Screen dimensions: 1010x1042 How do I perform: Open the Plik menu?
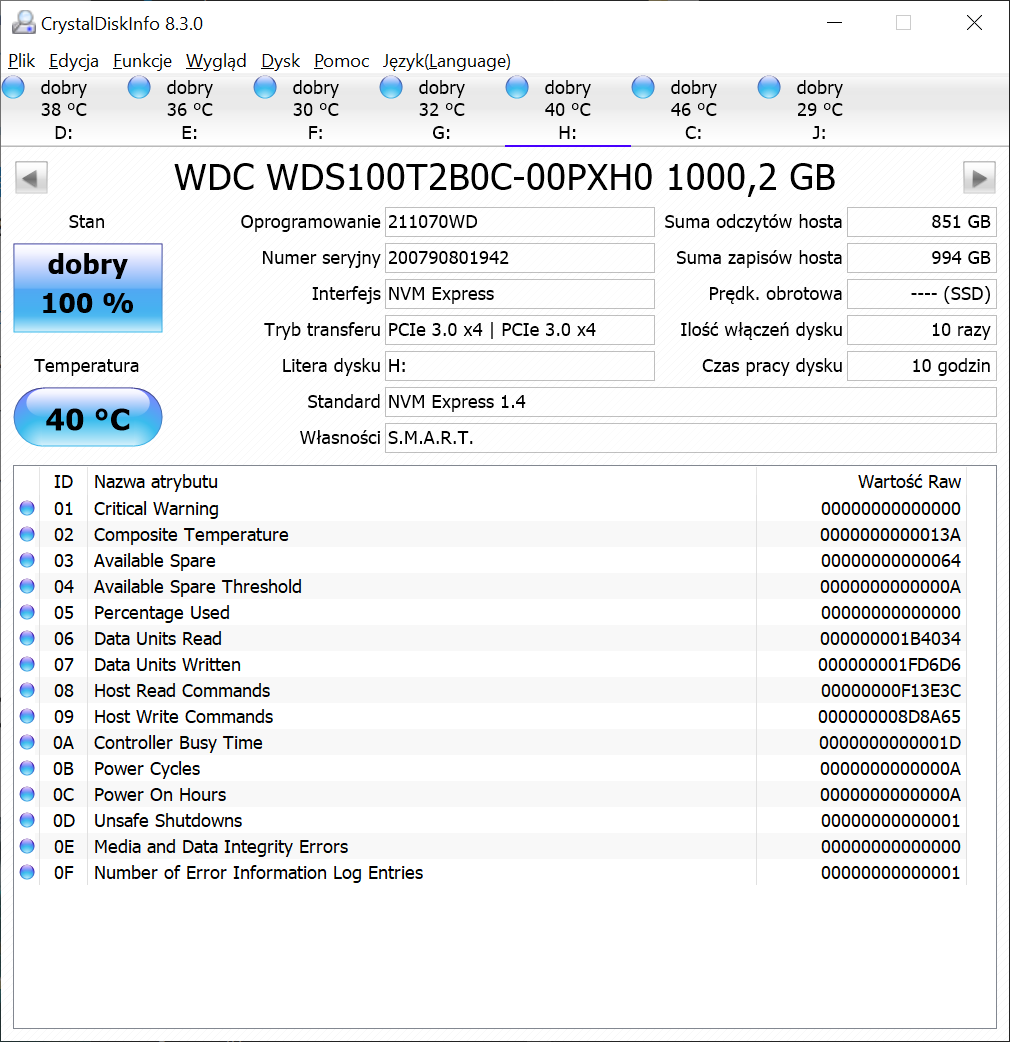click(x=22, y=61)
